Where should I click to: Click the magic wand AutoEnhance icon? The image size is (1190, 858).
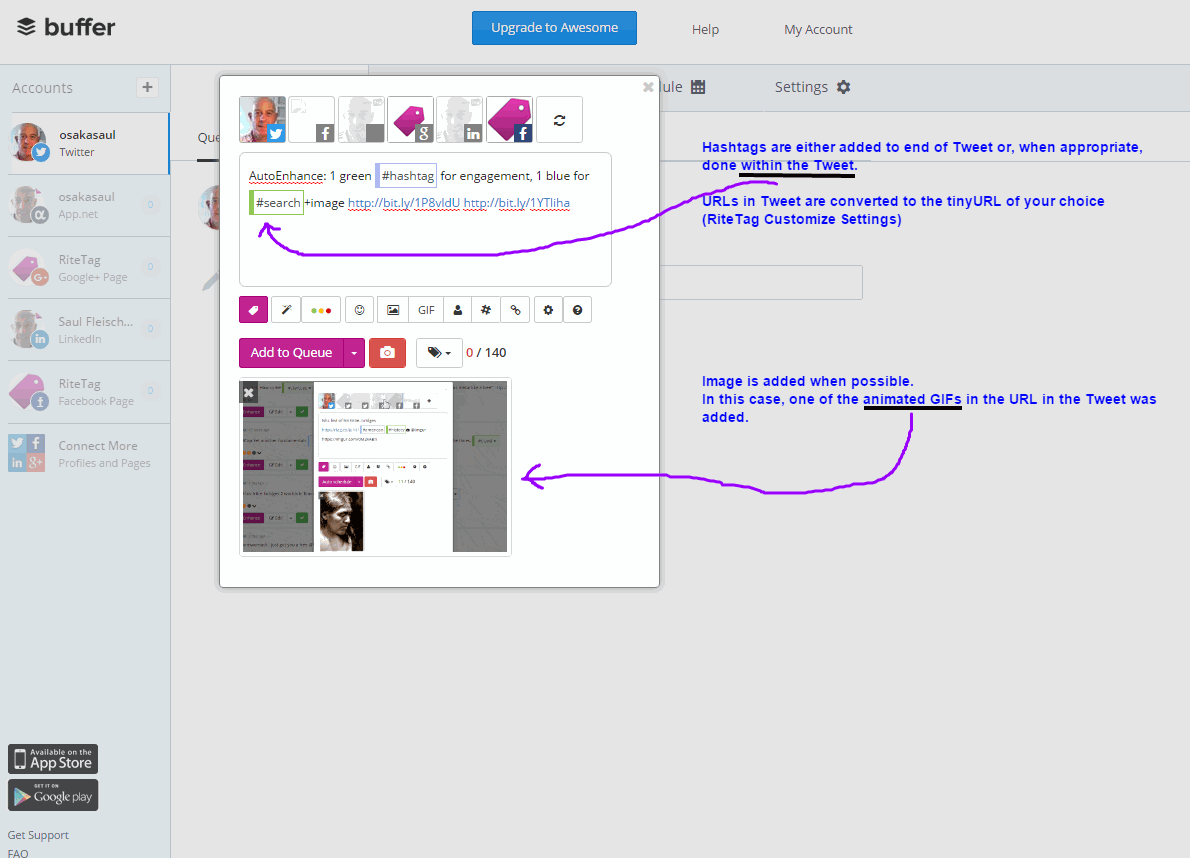(x=286, y=310)
